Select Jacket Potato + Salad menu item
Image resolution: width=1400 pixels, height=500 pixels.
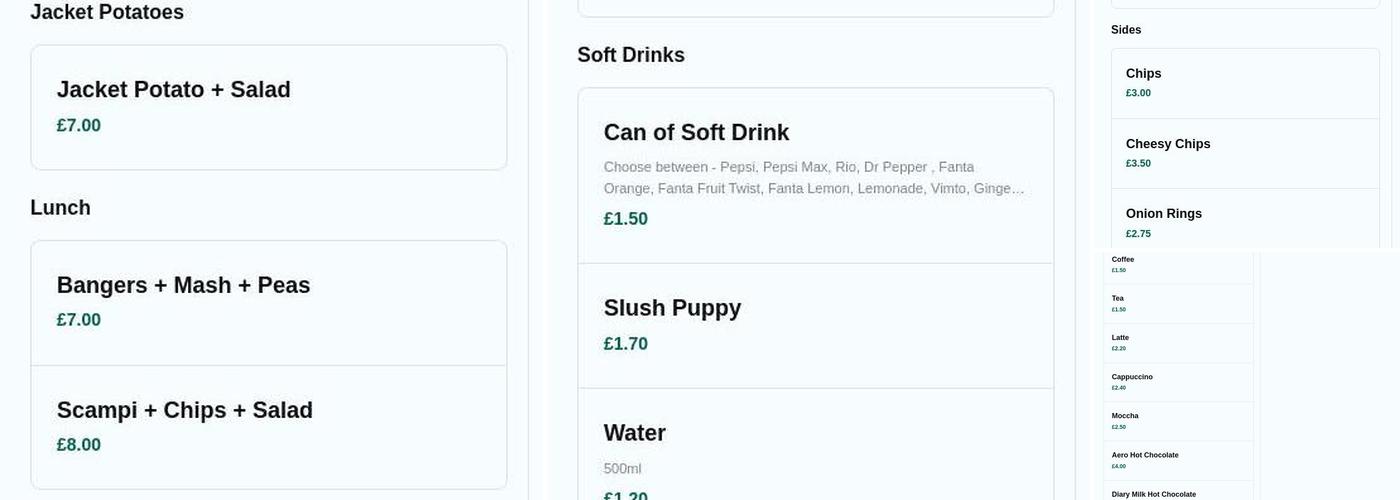[x=268, y=107]
